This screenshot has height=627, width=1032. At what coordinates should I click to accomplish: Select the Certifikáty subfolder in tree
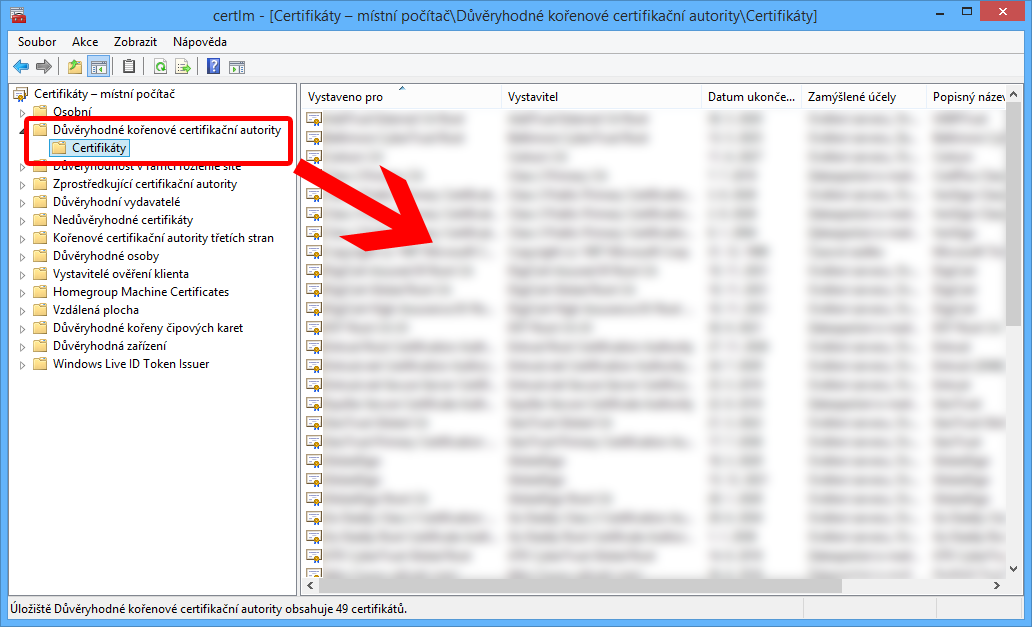(x=99, y=148)
